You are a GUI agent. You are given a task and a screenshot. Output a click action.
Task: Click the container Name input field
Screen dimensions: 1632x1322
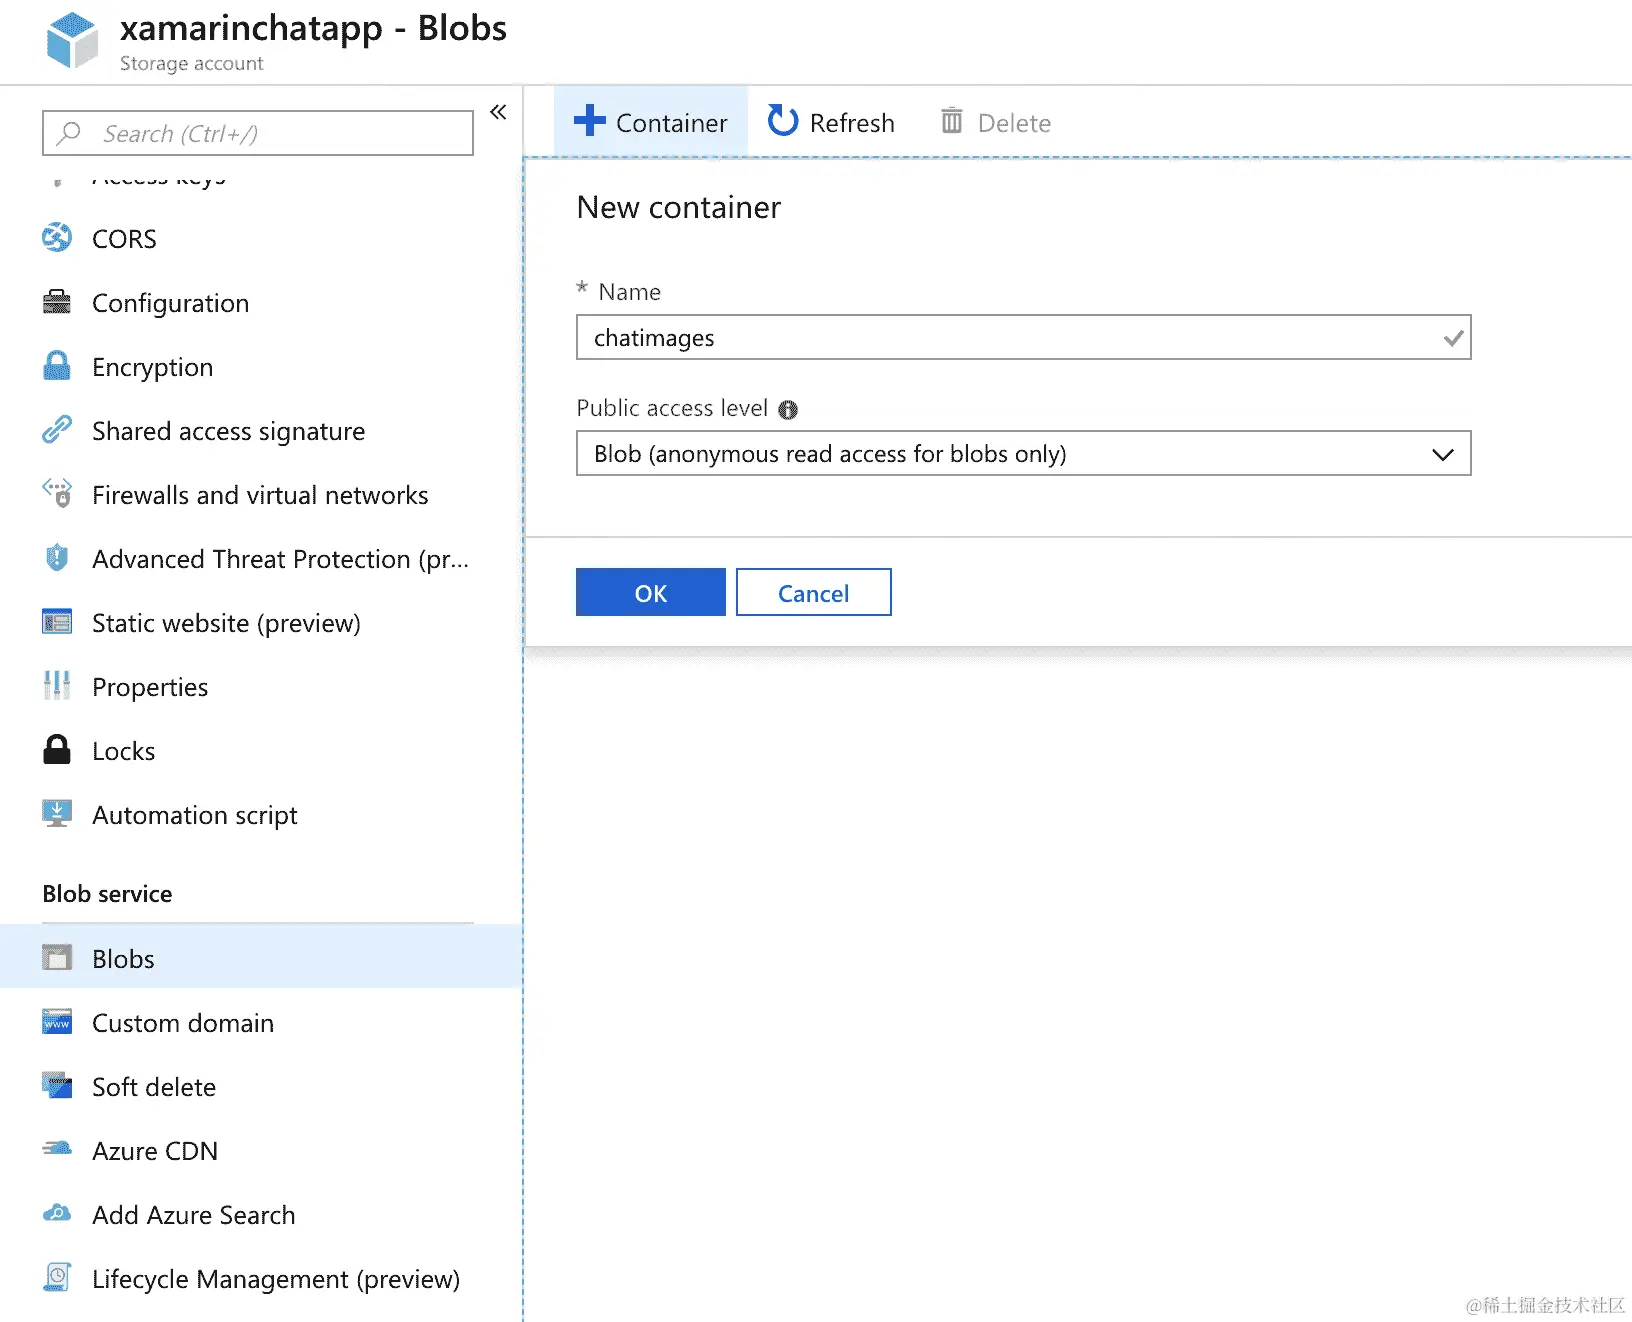pos(1010,338)
